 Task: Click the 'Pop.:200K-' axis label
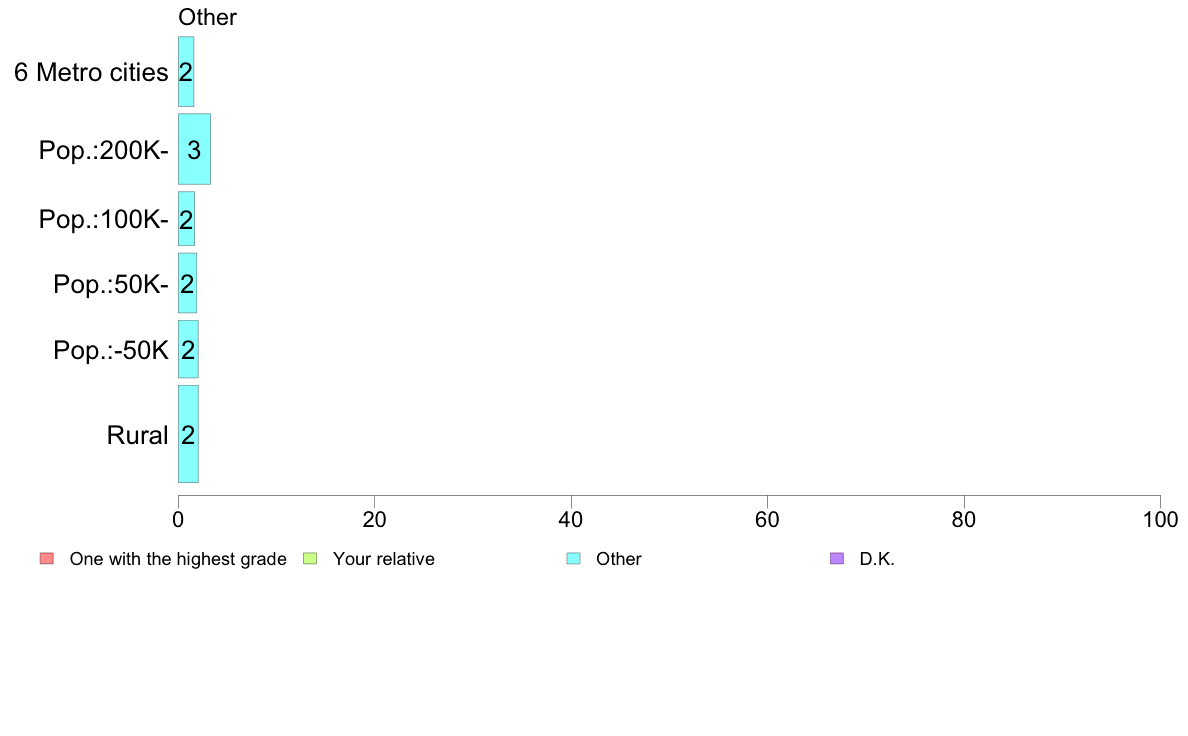(104, 150)
